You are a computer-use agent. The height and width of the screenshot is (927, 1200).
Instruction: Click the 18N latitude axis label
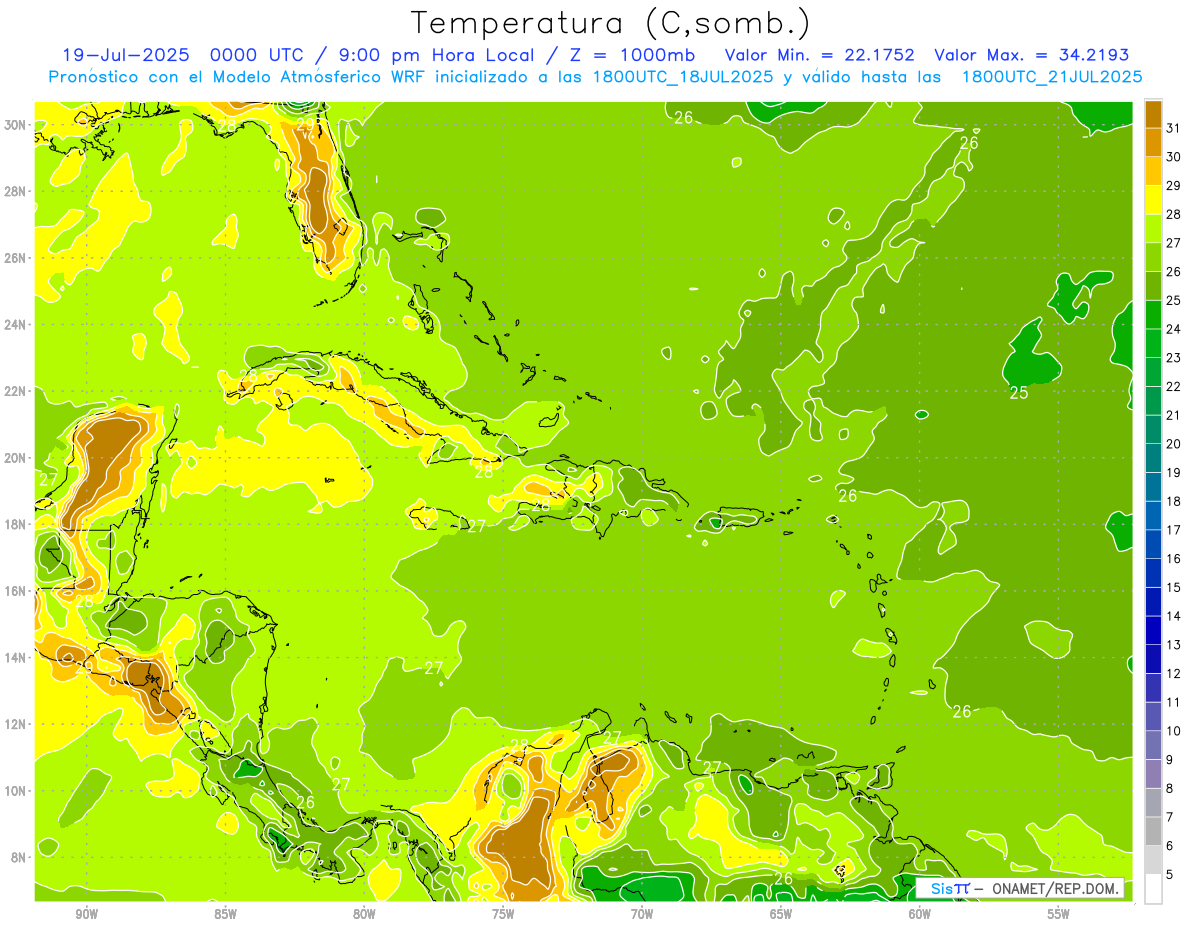click(x=15, y=524)
